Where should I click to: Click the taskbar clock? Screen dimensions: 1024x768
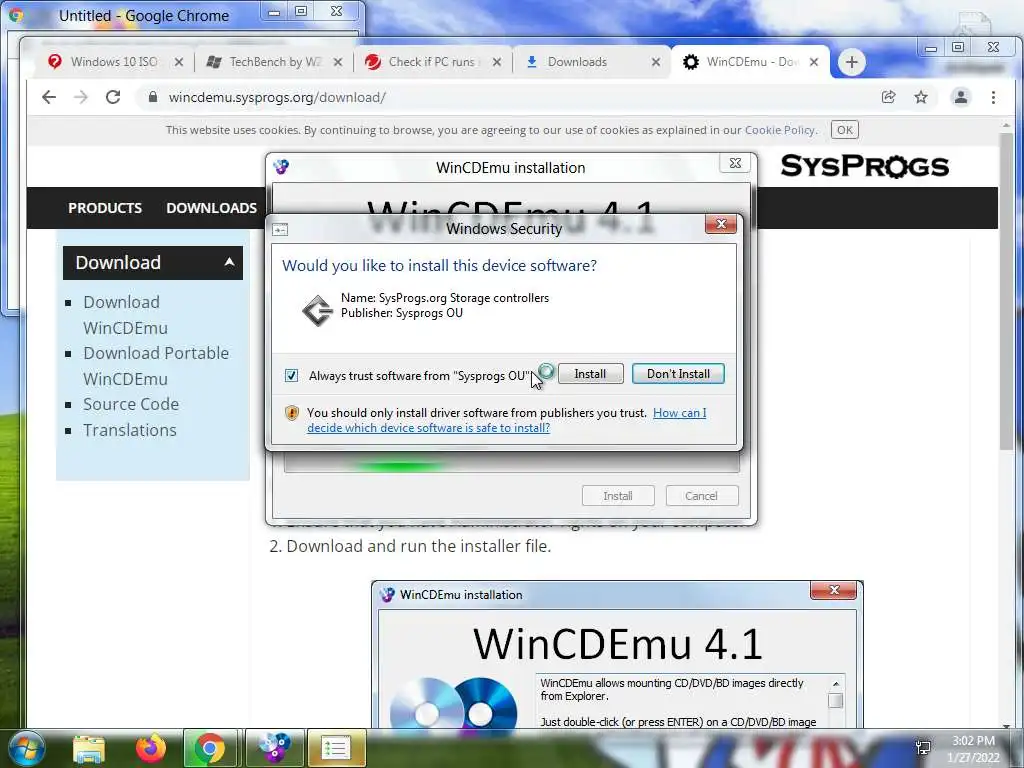click(973, 749)
